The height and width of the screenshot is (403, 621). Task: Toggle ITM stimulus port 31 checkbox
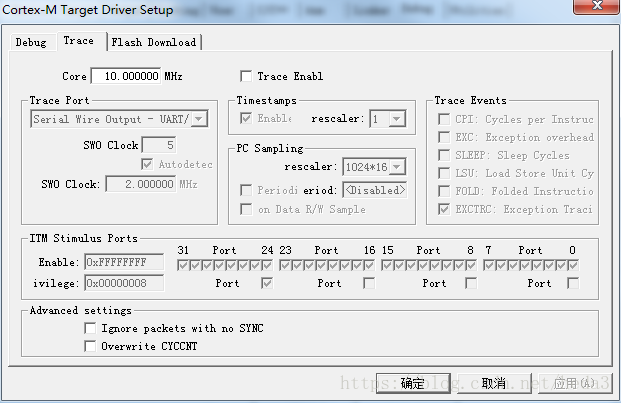point(183,265)
